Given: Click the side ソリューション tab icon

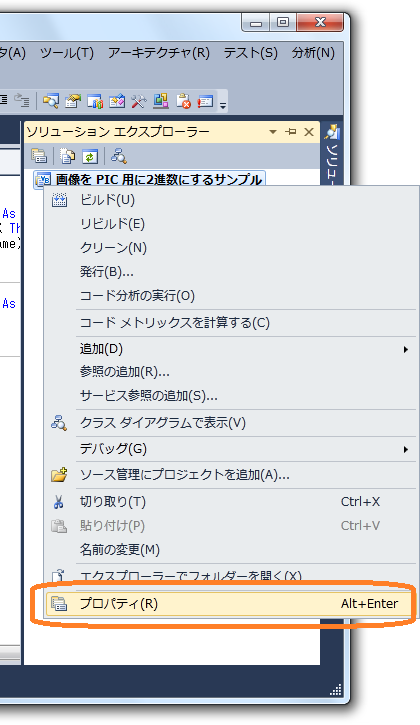Looking at the screenshot, I should point(333,132).
